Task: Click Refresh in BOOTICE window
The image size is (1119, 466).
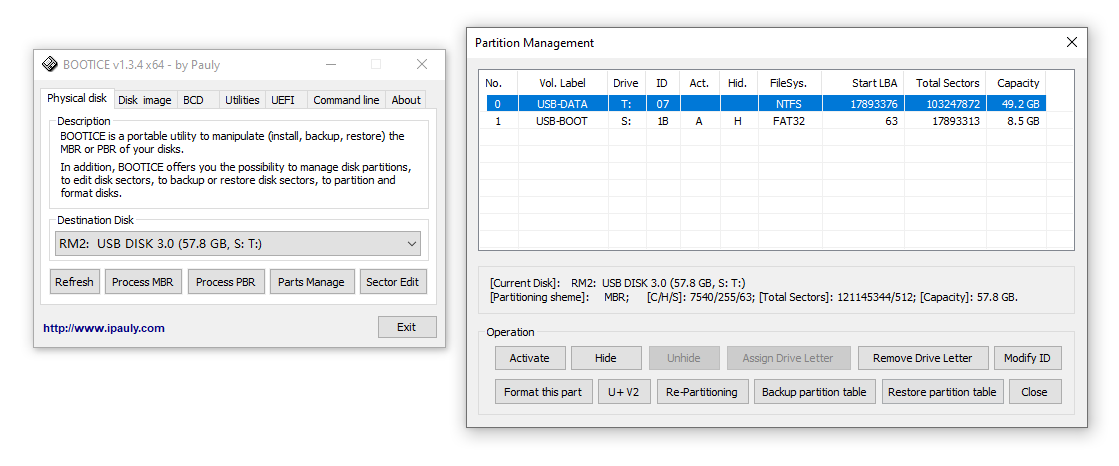Action: (74, 282)
